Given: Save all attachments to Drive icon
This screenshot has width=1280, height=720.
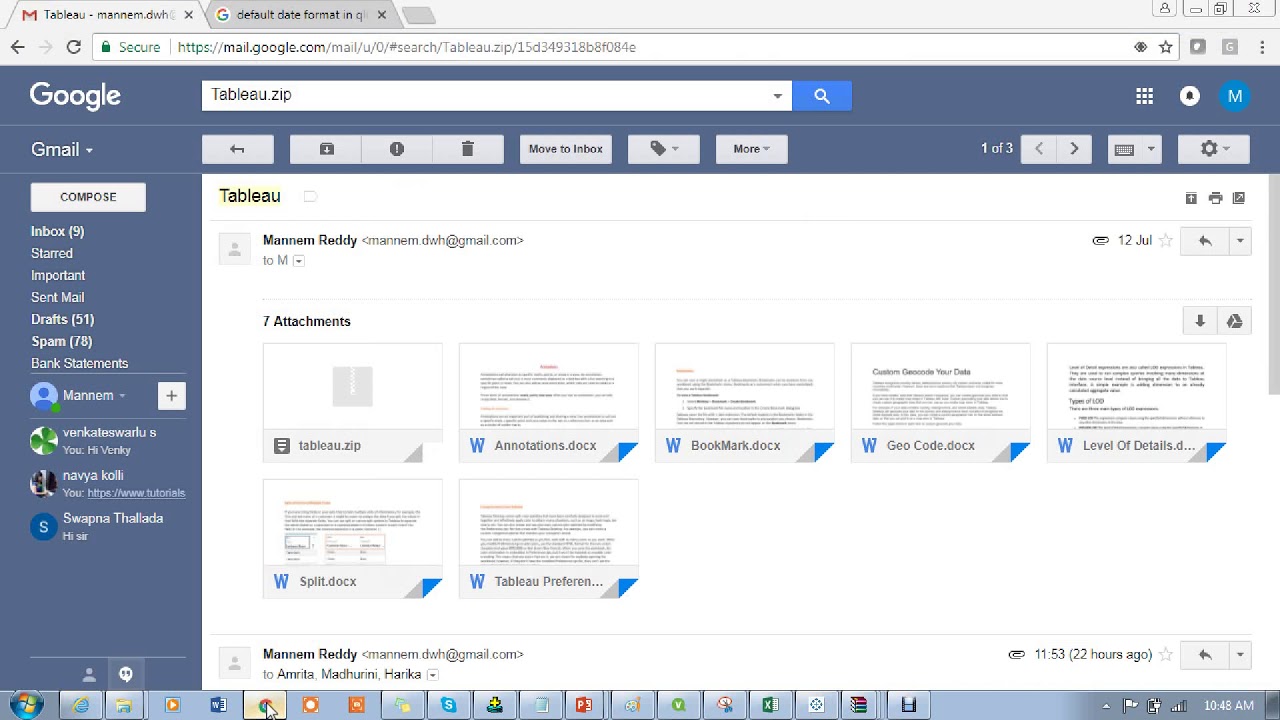Looking at the screenshot, I should point(1234,321).
